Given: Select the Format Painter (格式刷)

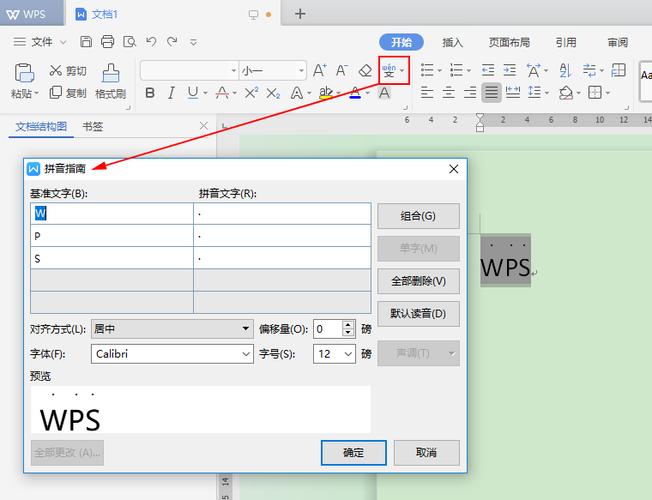Looking at the screenshot, I should [x=111, y=82].
